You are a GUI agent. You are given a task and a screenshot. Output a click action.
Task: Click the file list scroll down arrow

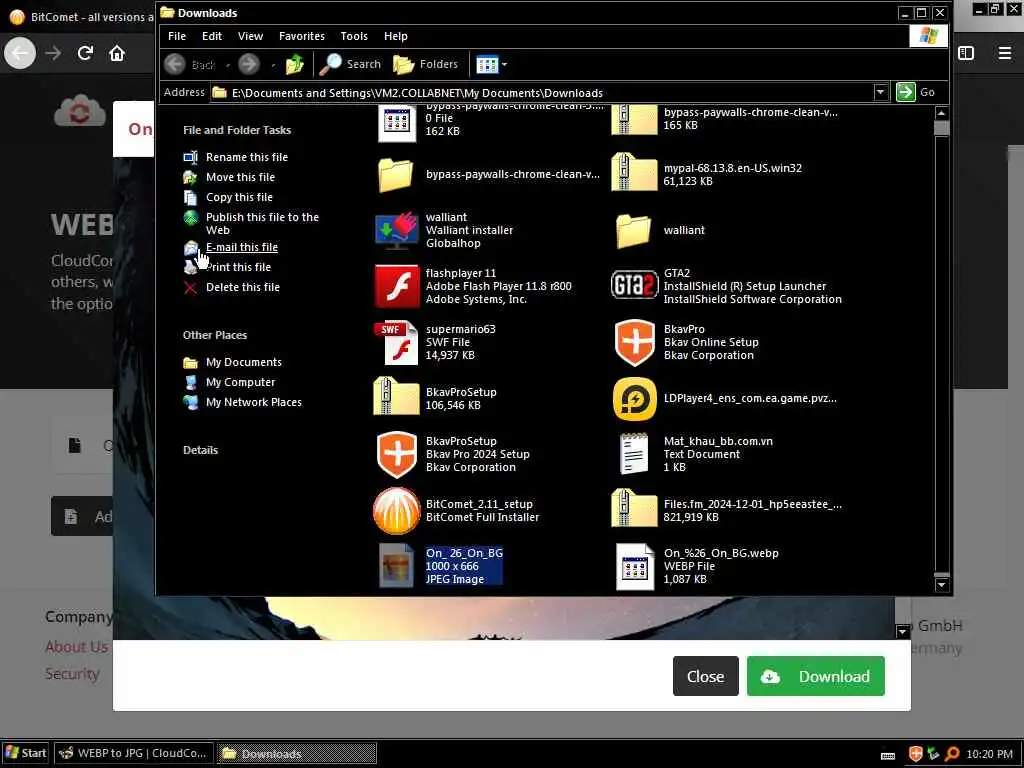[x=941, y=586]
